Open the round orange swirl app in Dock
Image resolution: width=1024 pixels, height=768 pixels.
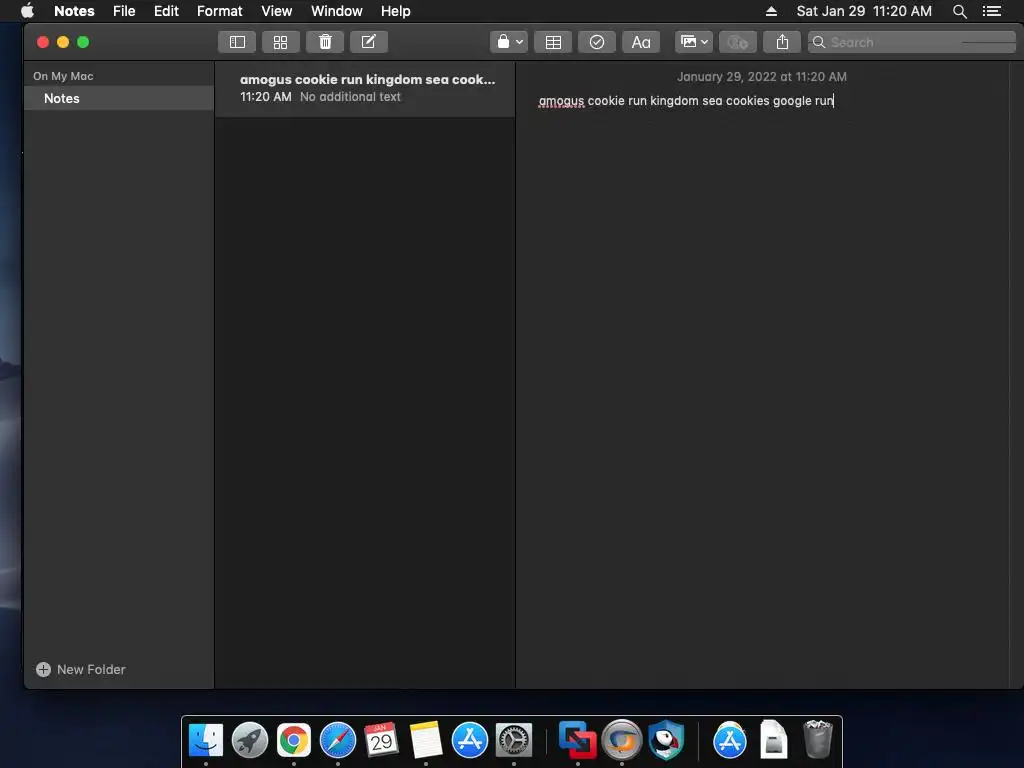coord(622,741)
